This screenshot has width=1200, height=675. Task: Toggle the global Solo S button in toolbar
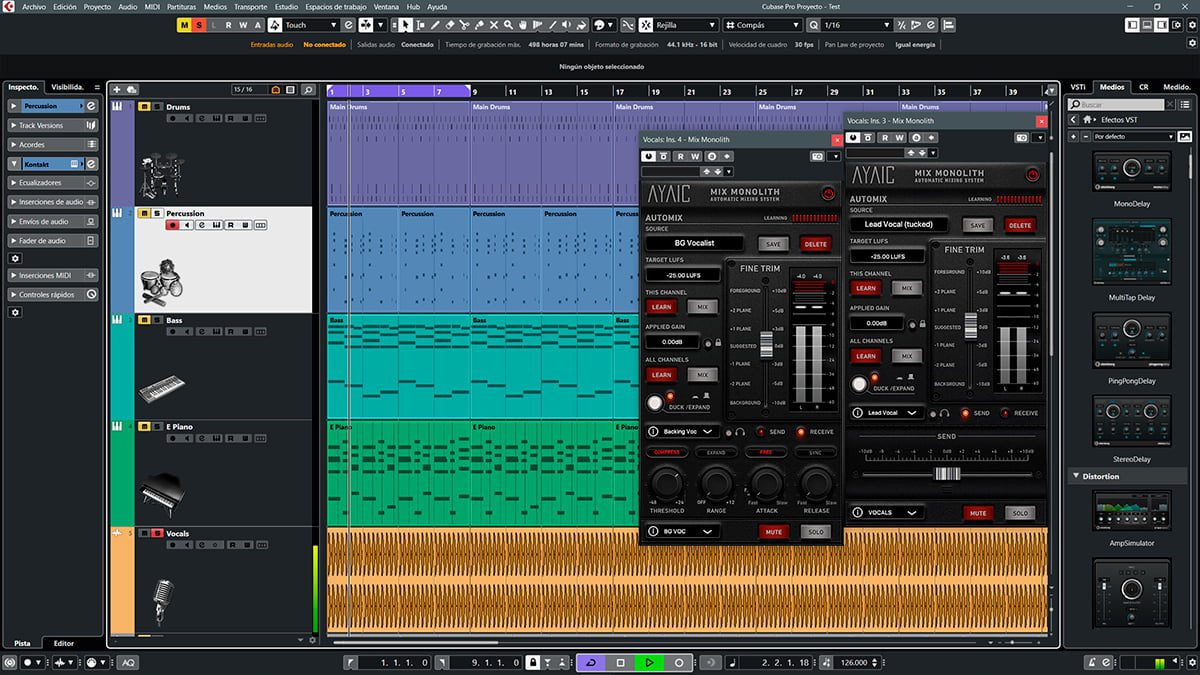199,24
